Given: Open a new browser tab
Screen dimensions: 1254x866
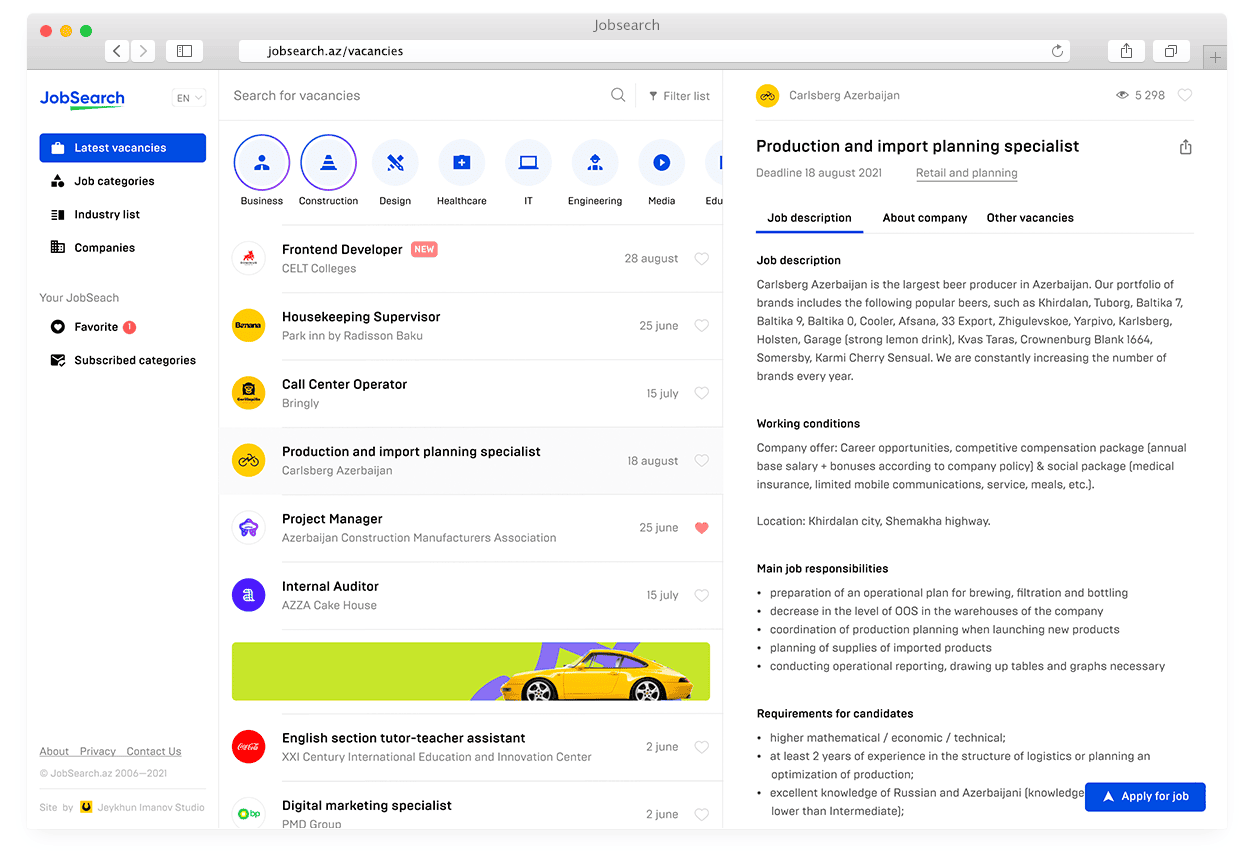Looking at the screenshot, I should tap(1215, 58).
